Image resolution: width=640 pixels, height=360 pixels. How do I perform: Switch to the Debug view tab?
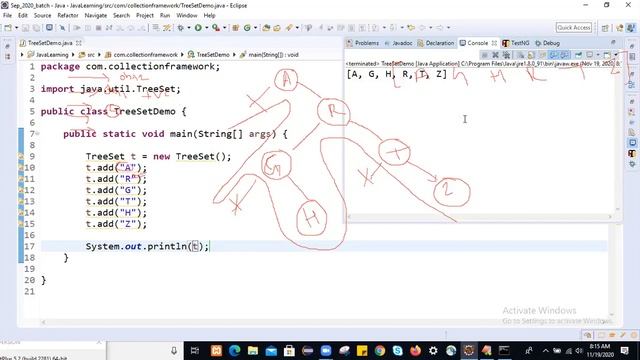click(547, 43)
